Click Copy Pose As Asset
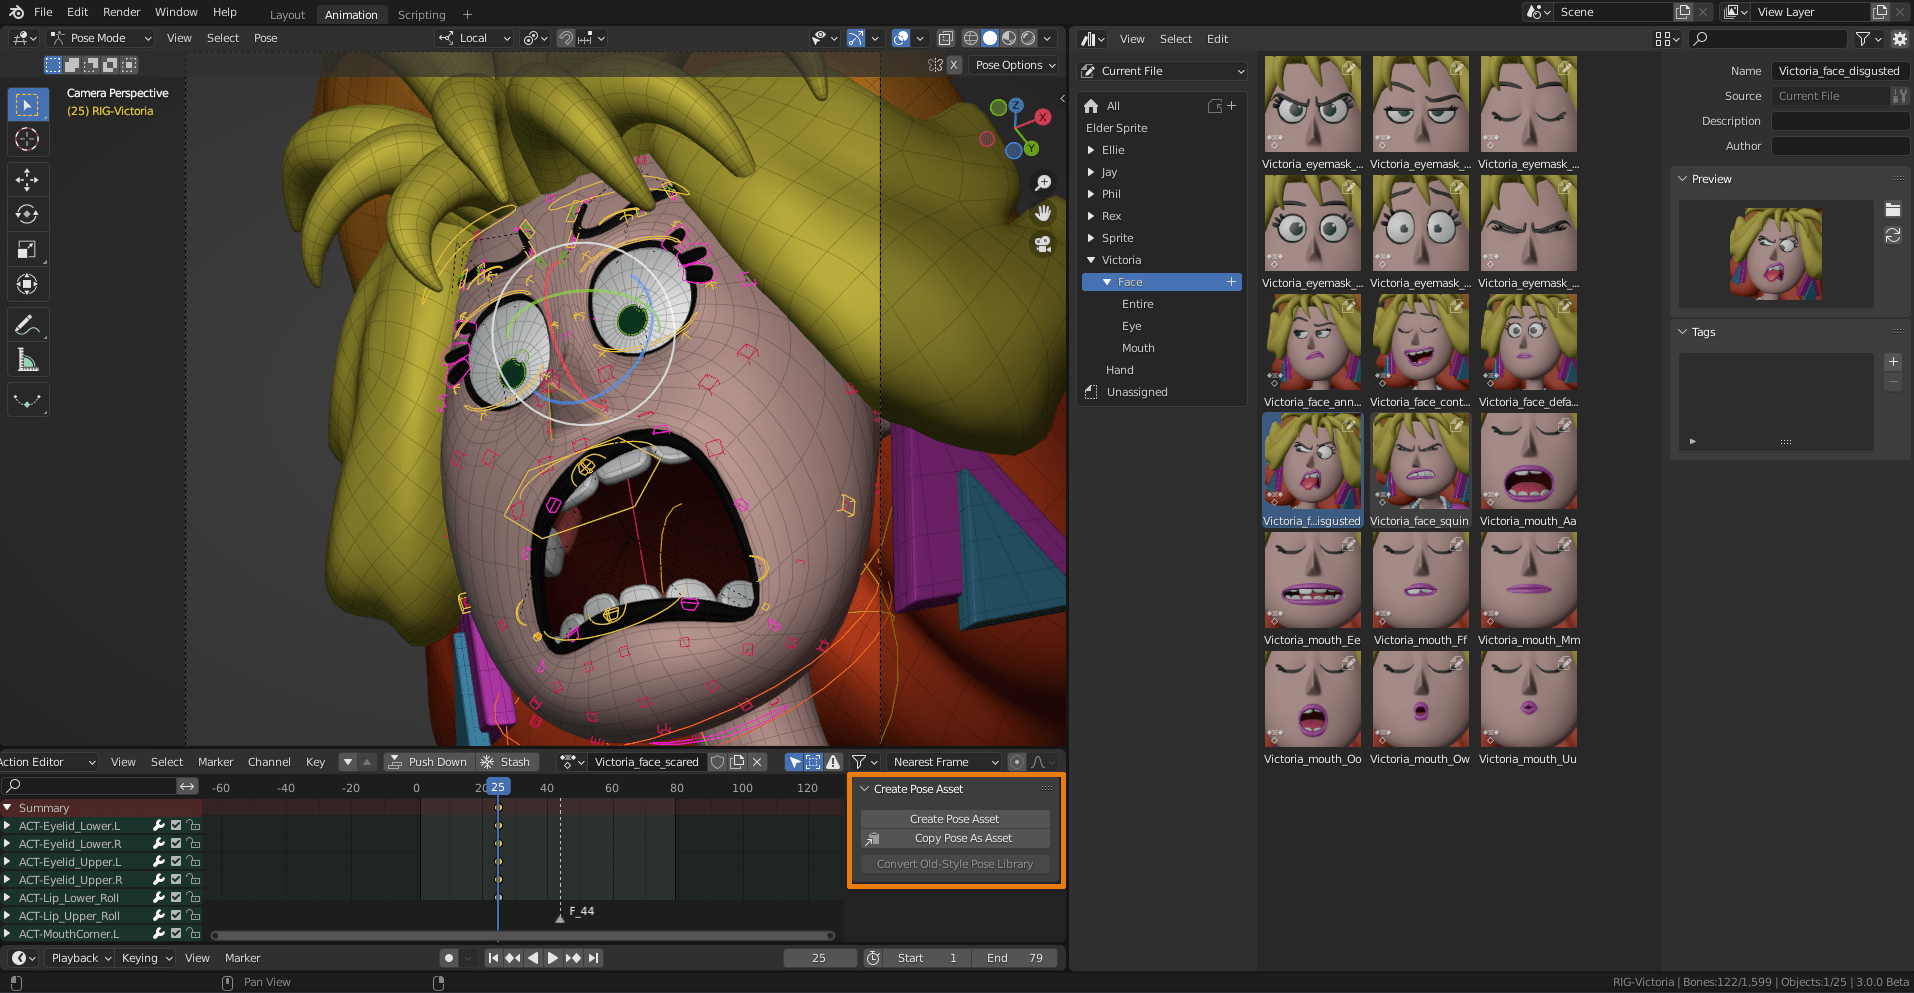The image size is (1914, 993). [x=954, y=838]
